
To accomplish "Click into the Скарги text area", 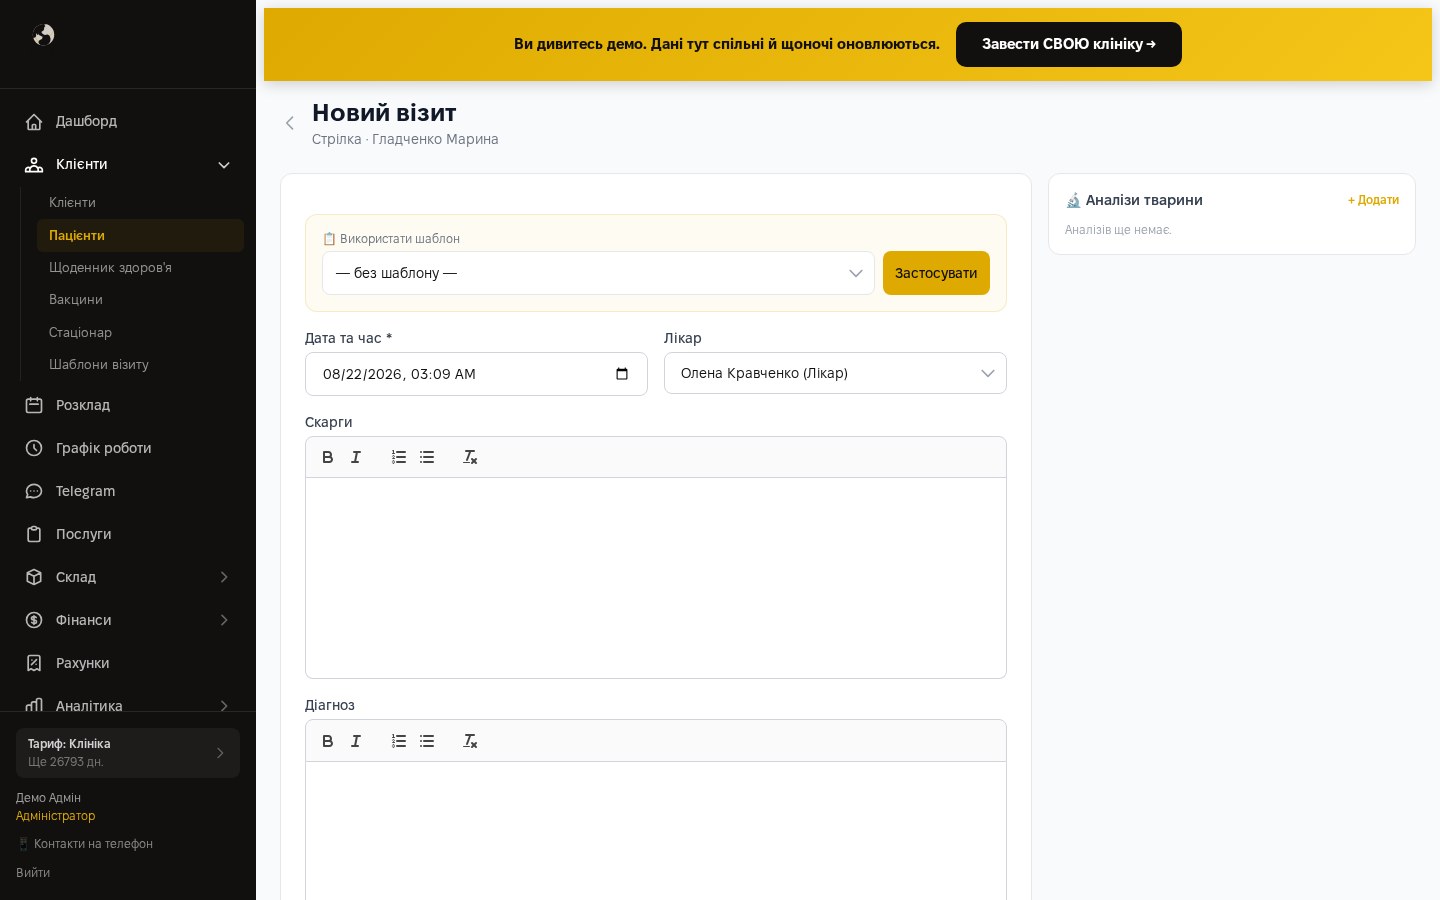I will [x=656, y=578].
